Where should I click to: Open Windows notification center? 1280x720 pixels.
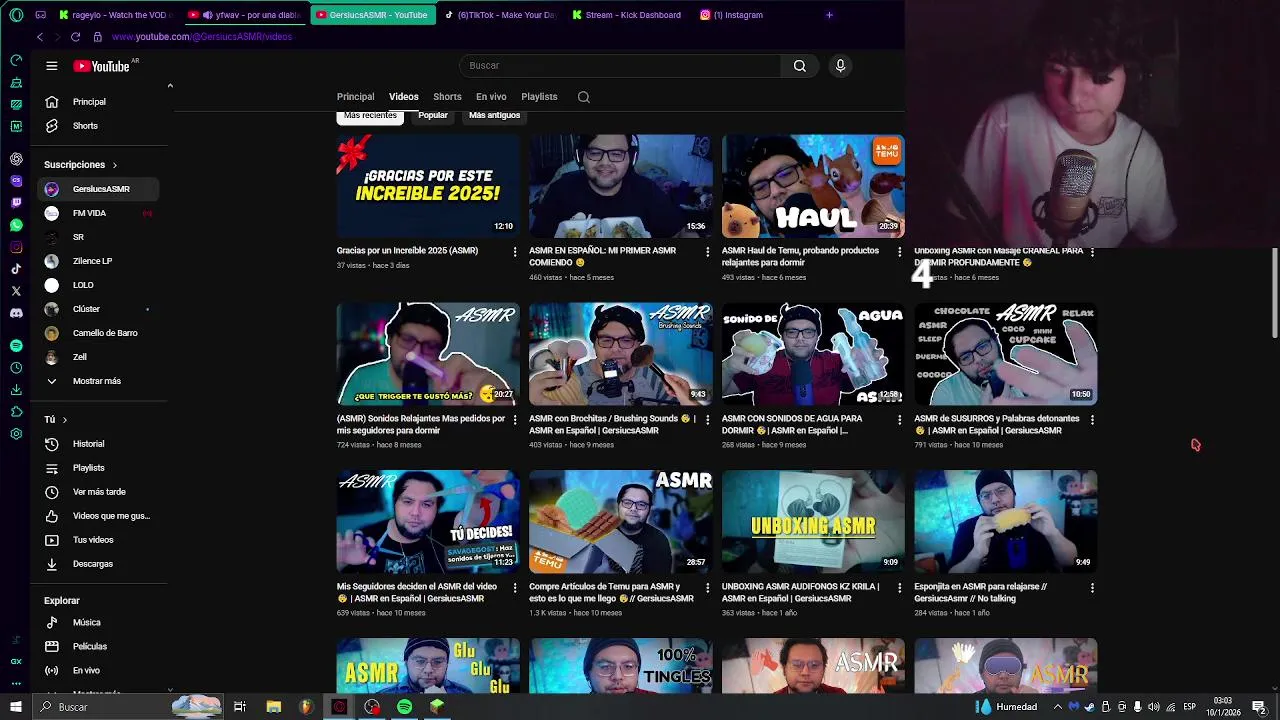[1259, 707]
